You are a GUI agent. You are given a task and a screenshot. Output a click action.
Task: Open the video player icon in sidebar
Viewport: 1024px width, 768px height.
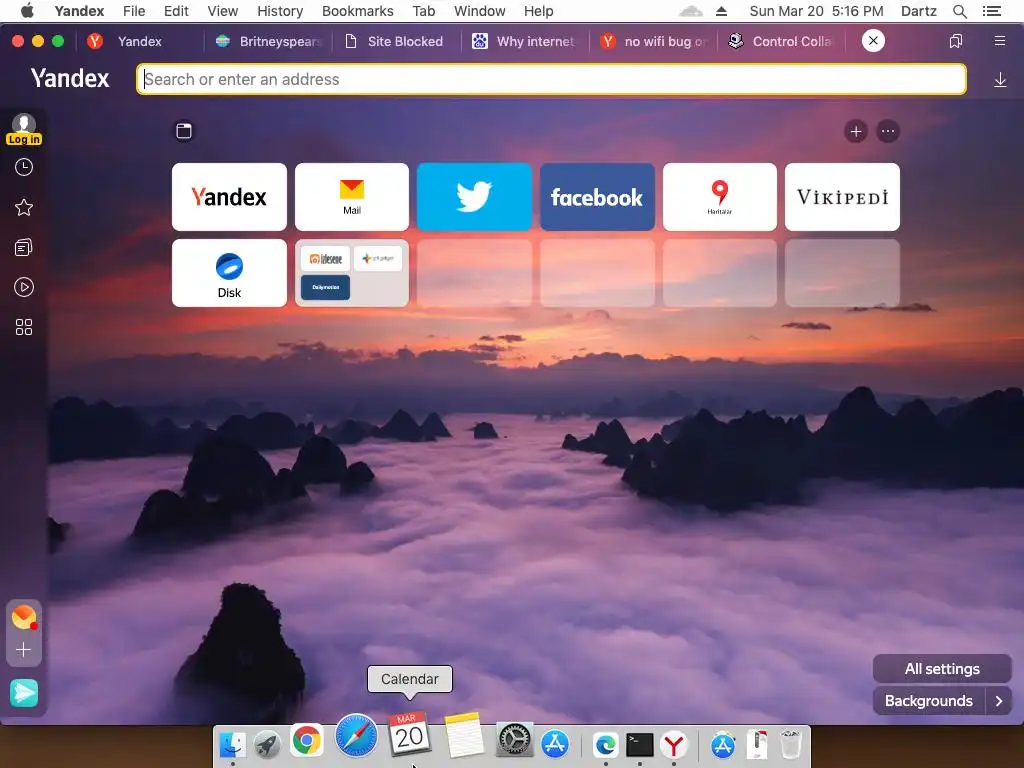pos(24,287)
